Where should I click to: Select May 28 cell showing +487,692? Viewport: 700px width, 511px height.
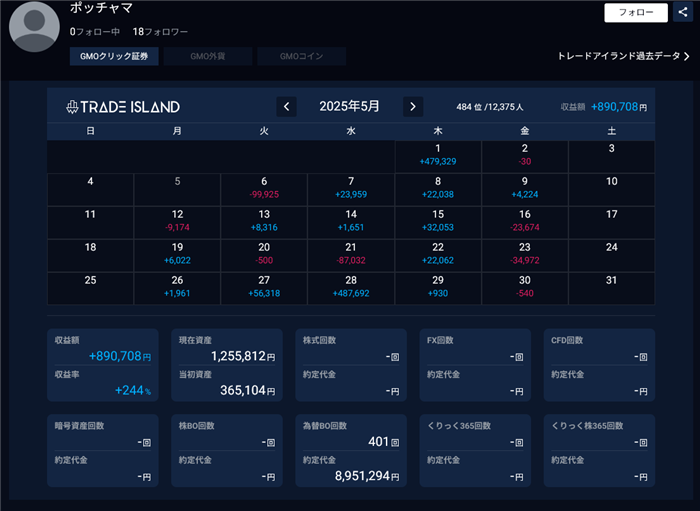point(351,289)
